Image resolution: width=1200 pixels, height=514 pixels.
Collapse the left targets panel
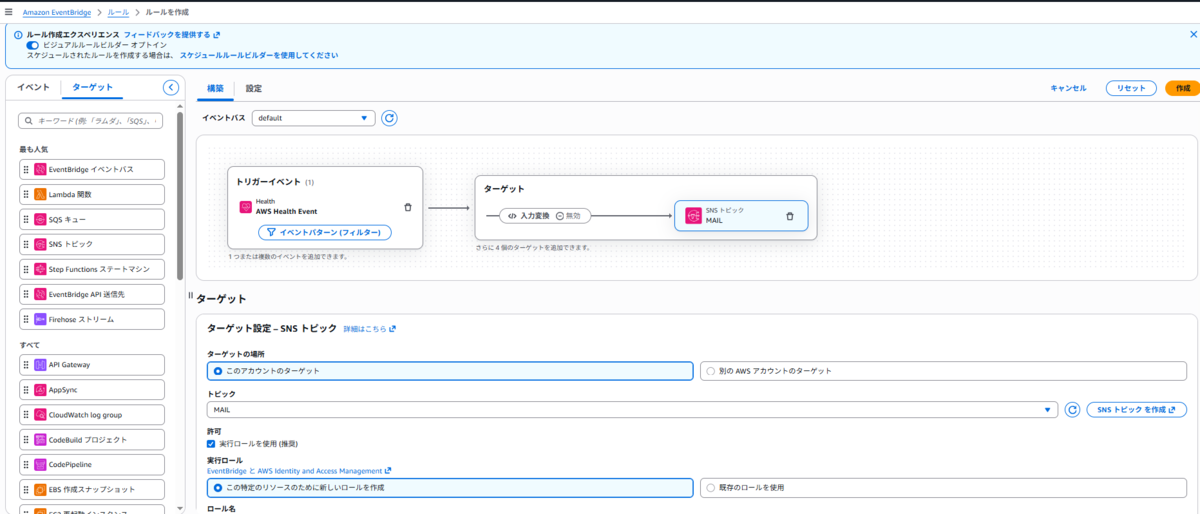coord(171,88)
